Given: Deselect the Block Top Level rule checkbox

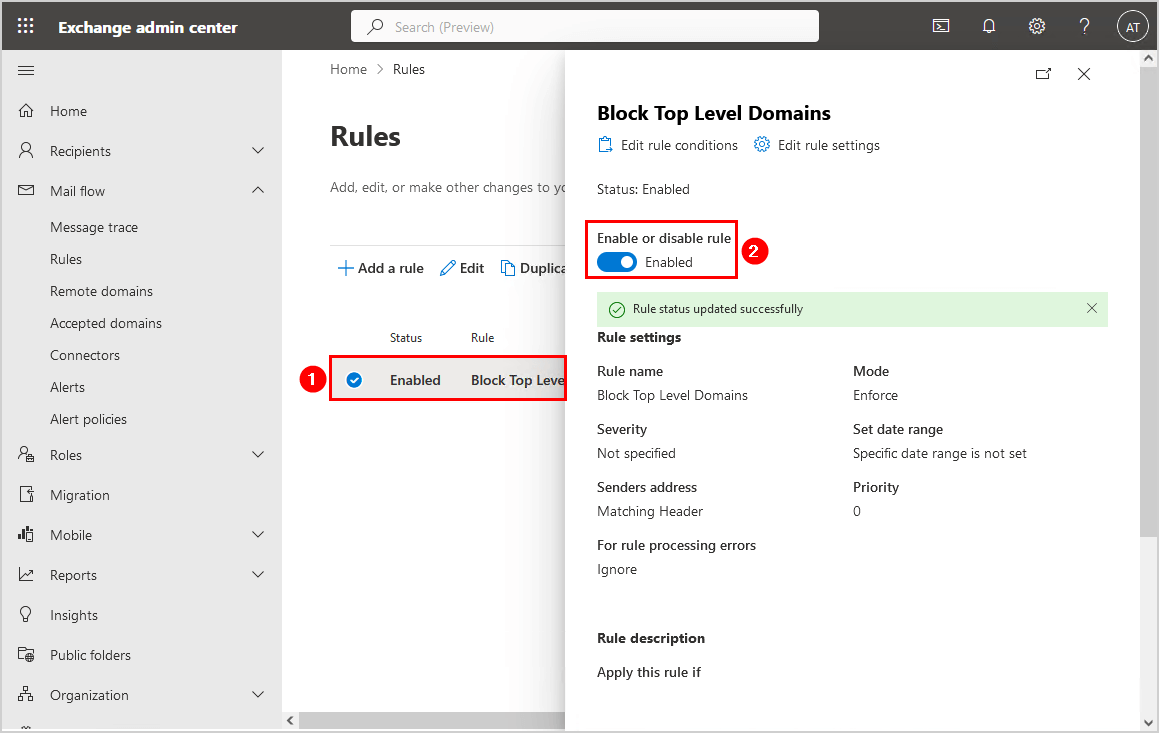Looking at the screenshot, I should [x=354, y=380].
